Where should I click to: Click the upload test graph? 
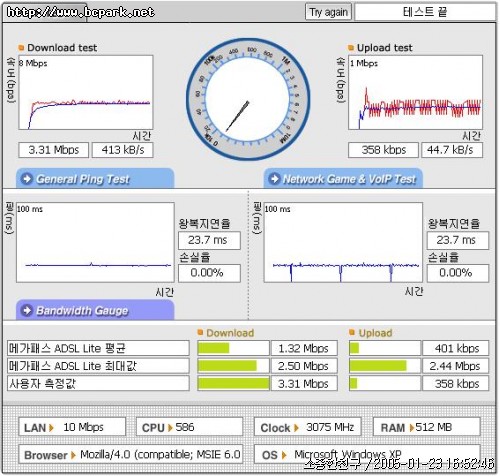pos(415,92)
